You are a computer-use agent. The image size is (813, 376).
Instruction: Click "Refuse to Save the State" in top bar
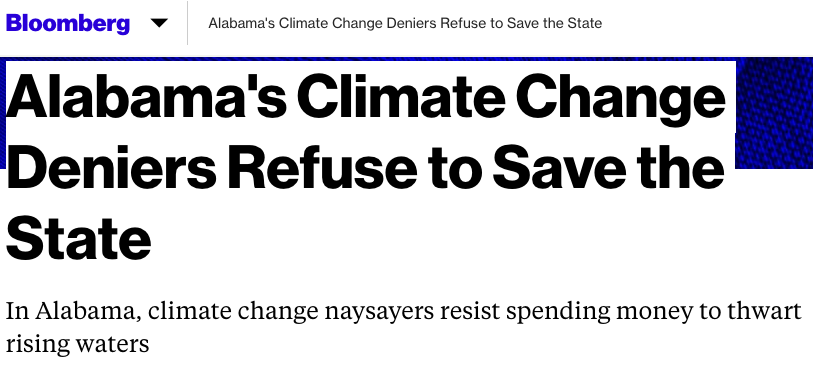[x=522, y=23]
